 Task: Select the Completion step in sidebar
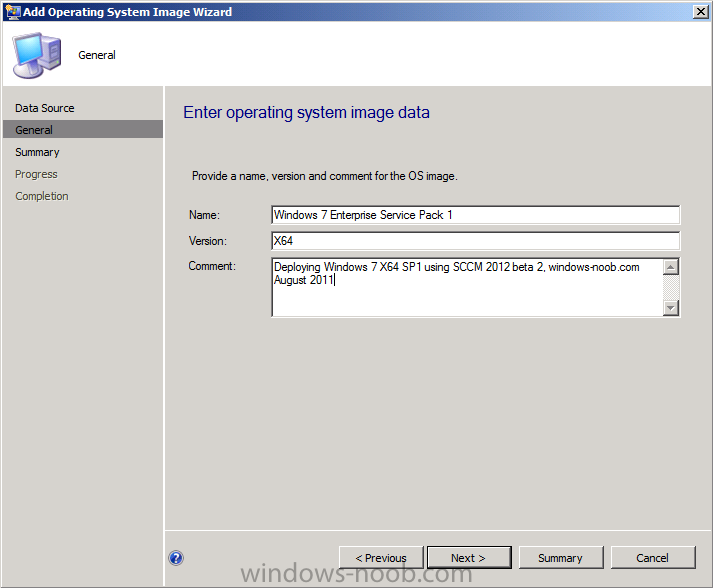point(42,196)
